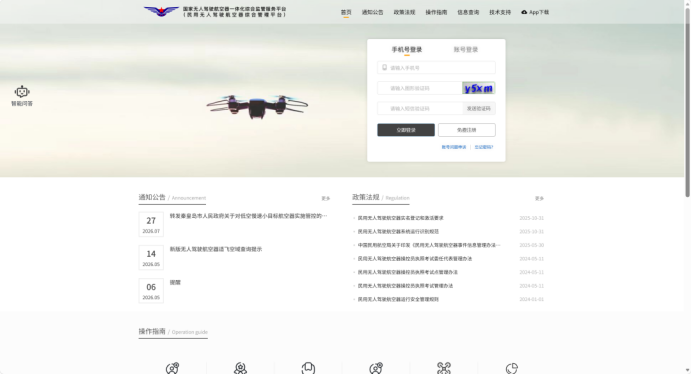Focus the 请输入手机号 phone number field
Screen dimensions: 692x375
point(436,68)
